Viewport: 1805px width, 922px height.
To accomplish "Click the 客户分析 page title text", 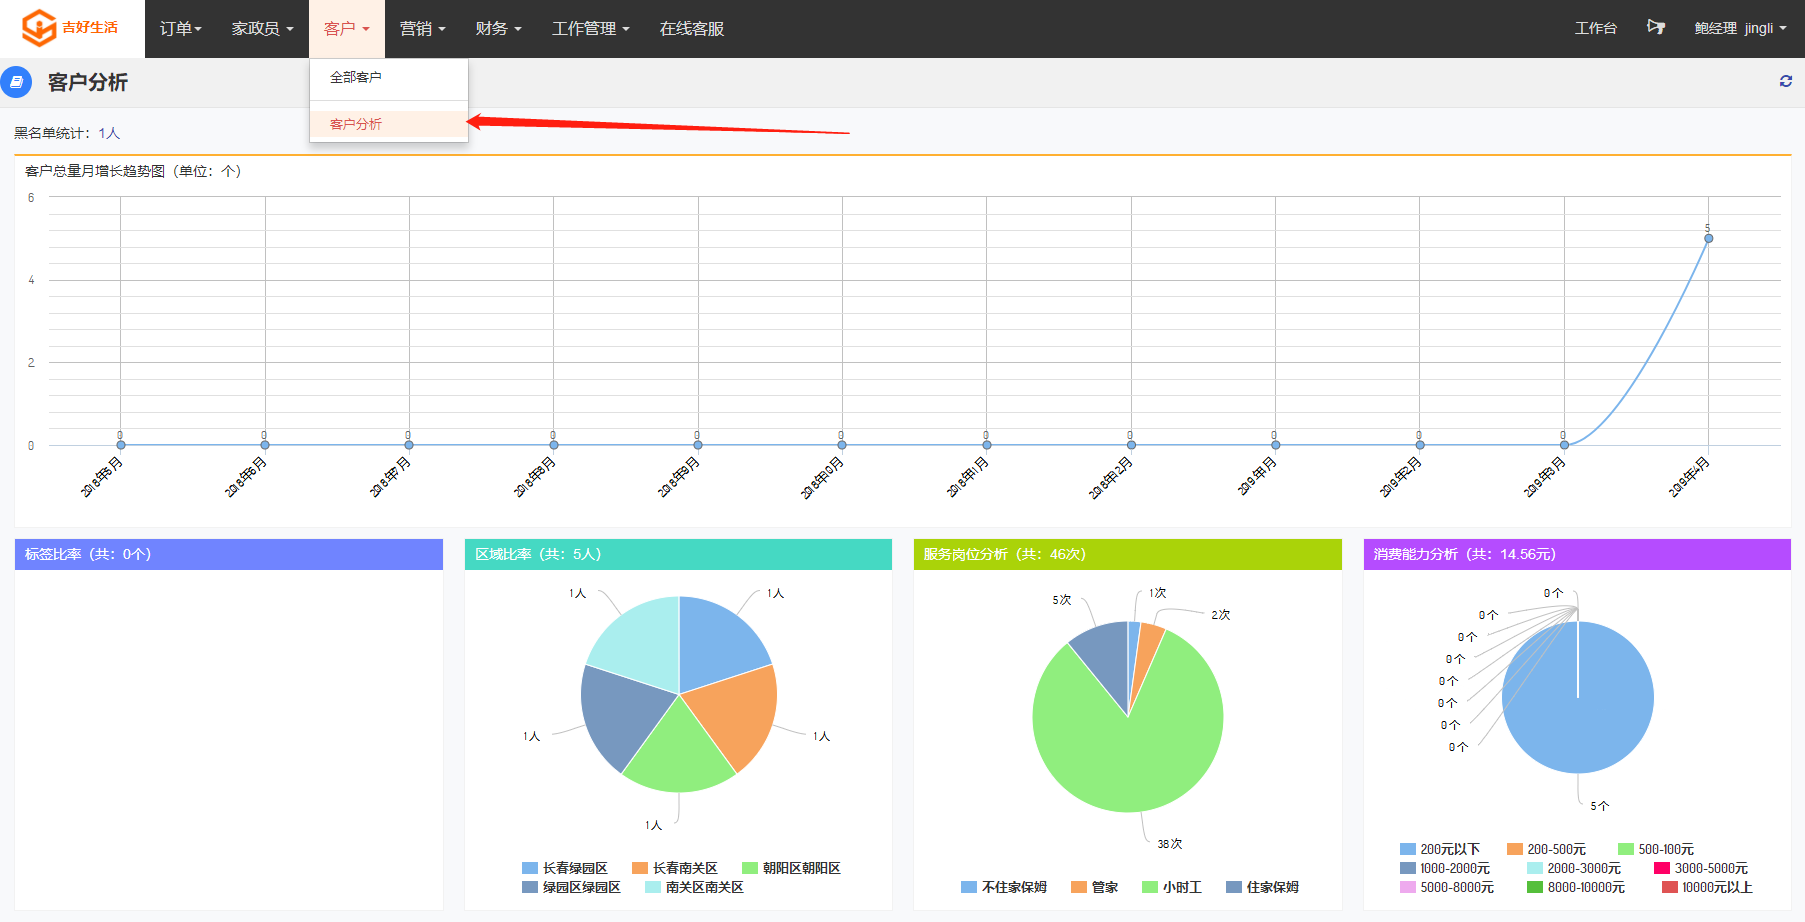I will coord(88,82).
